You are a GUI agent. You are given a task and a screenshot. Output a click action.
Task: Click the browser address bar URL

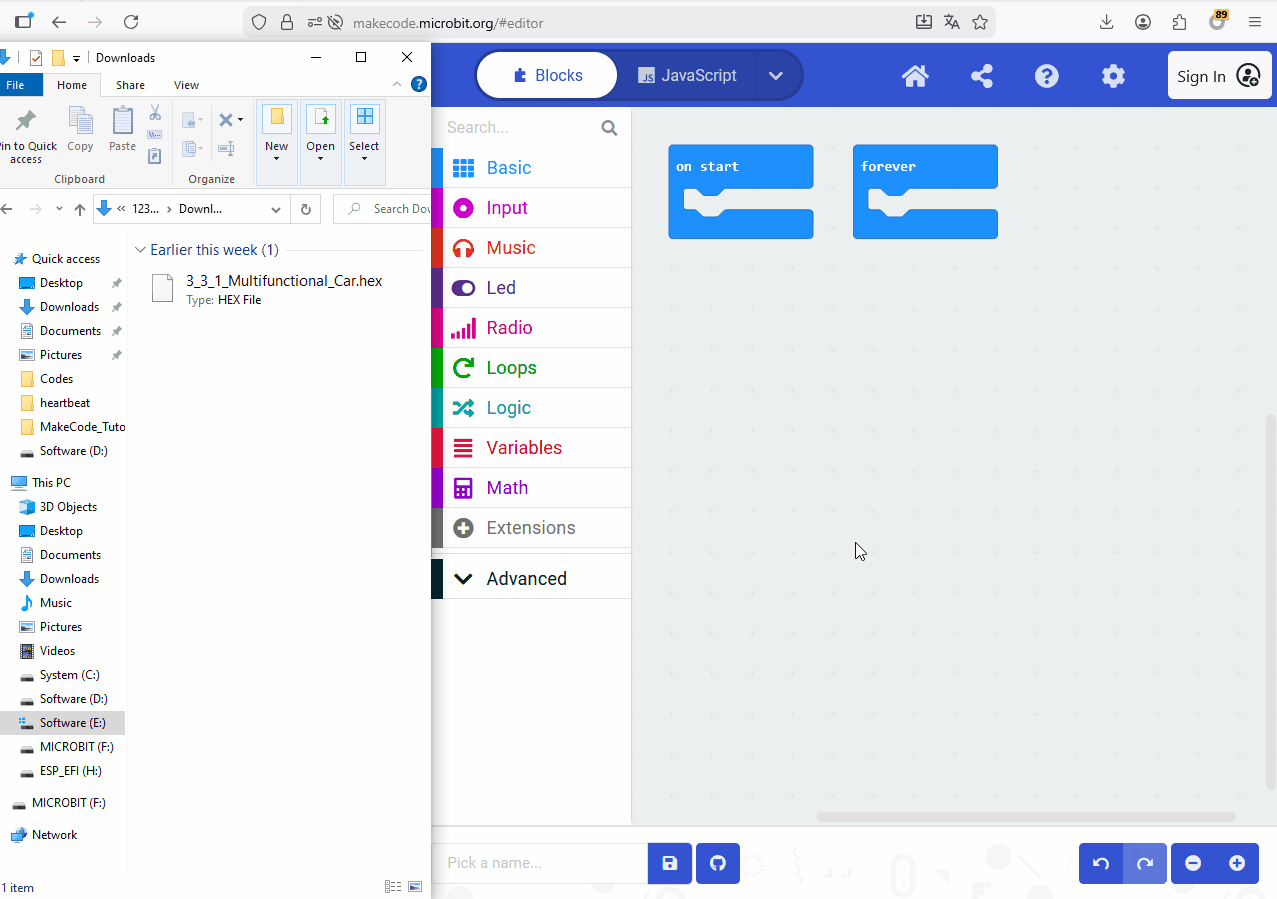click(448, 22)
